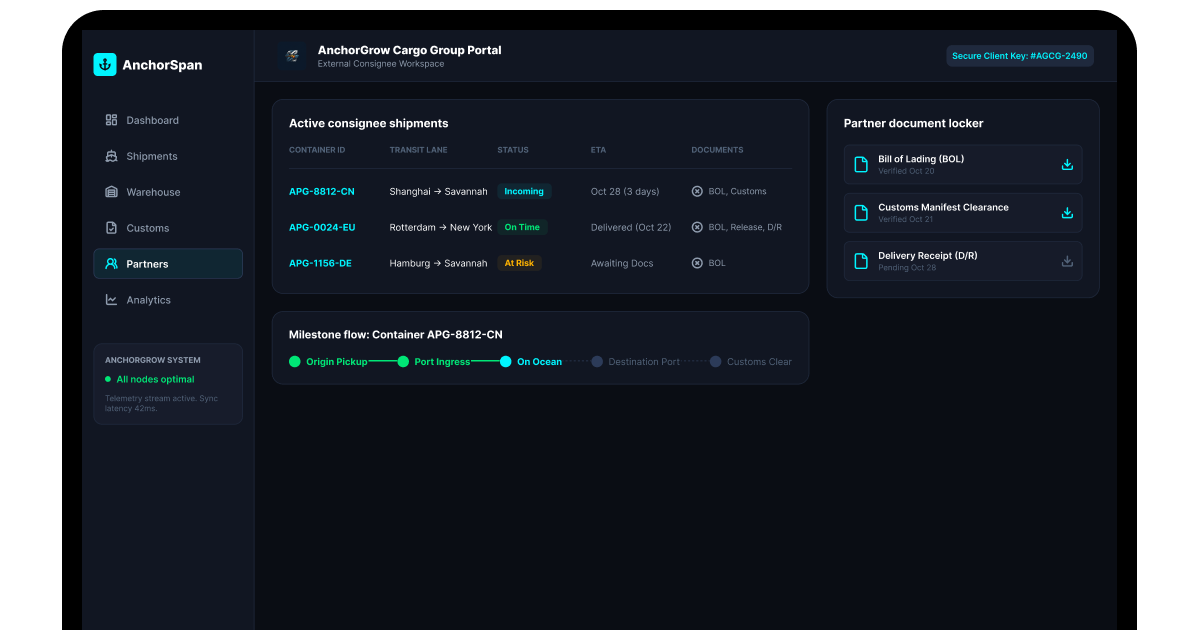This screenshot has width=1200, height=630.
Task: Click the Delivery Receipt (D/R) download icon
Action: pos(1067,261)
